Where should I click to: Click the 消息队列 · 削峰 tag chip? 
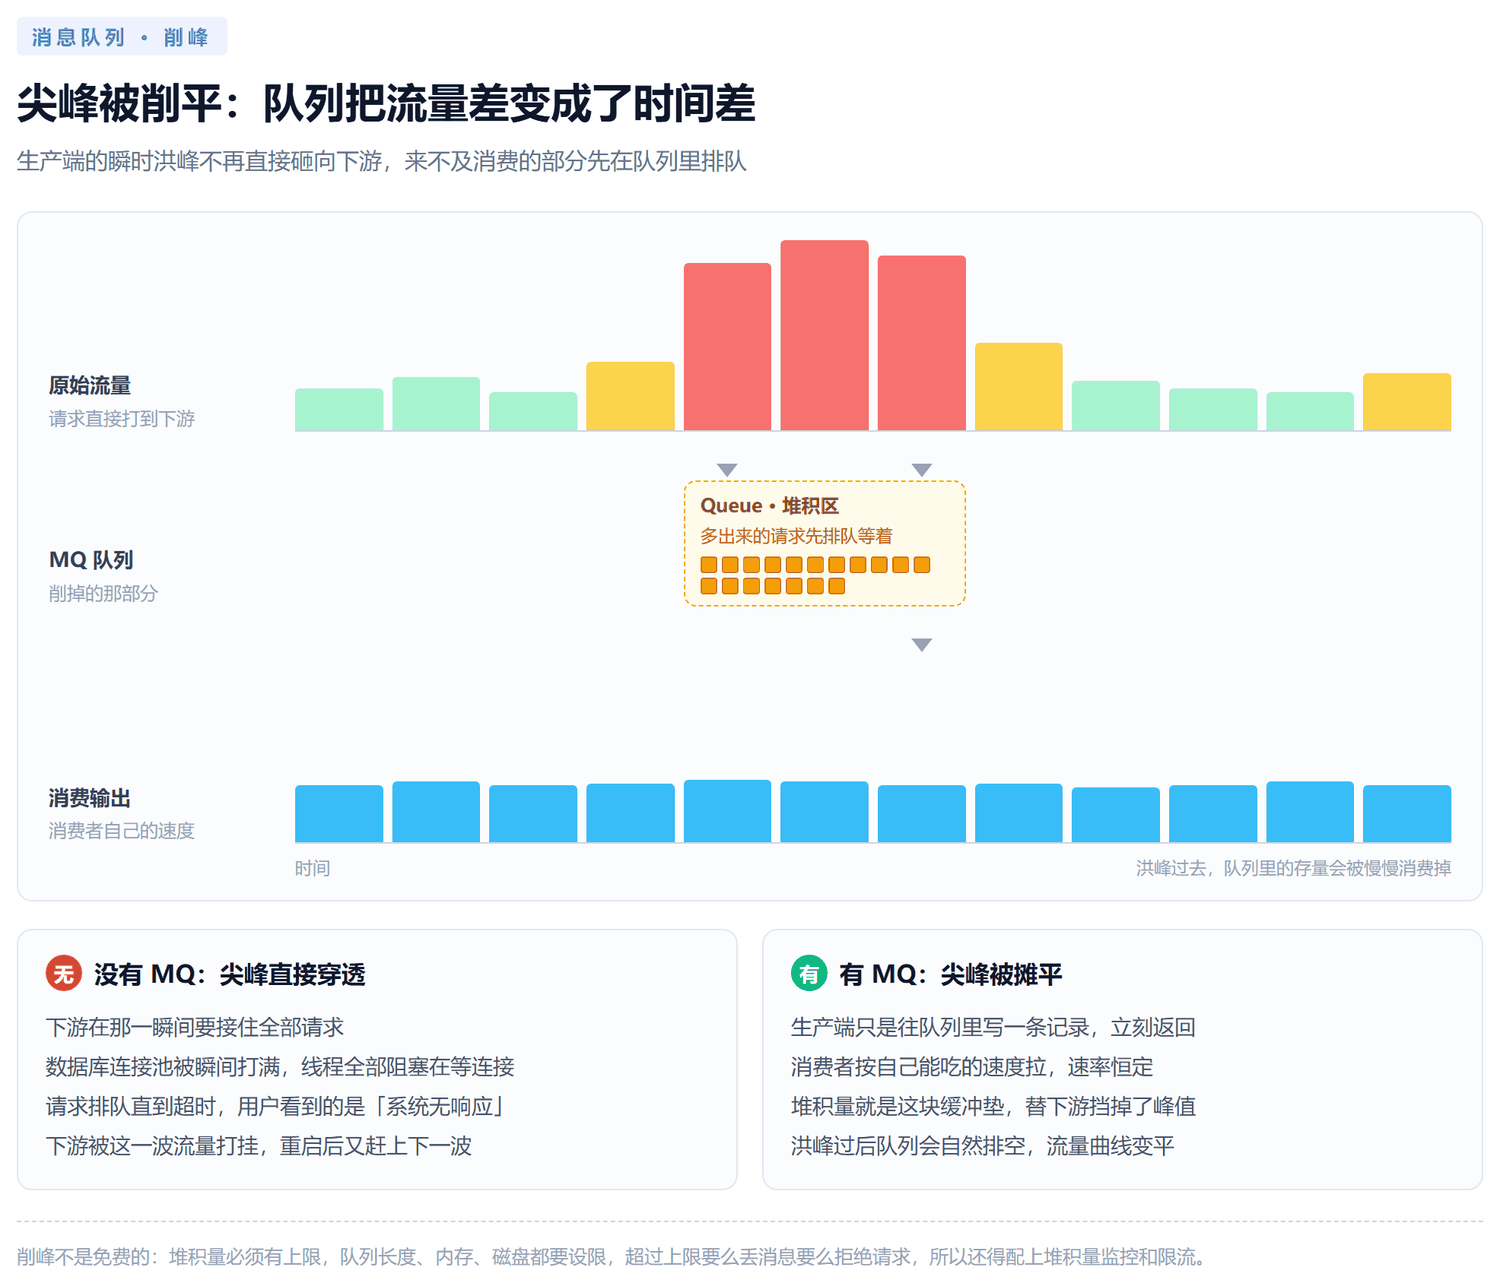(x=122, y=37)
